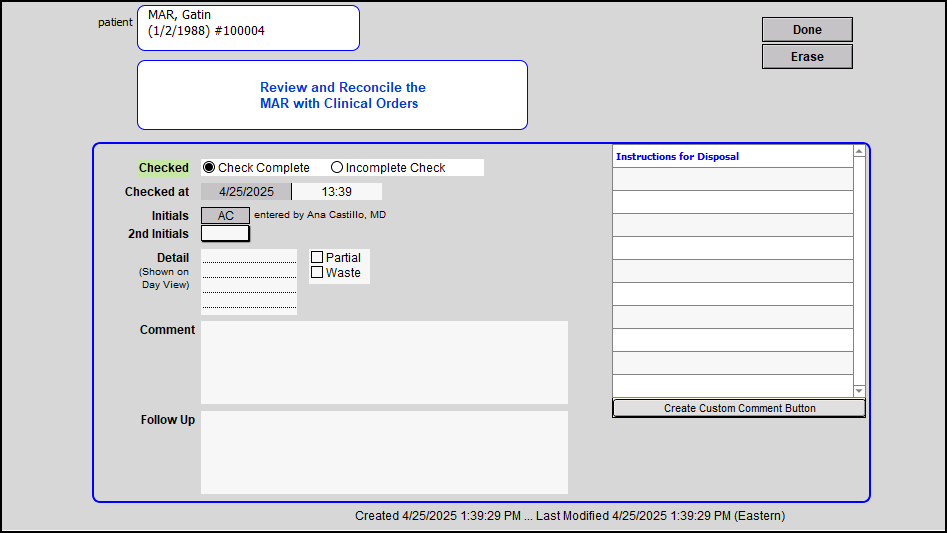The height and width of the screenshot is (533, 947).
Task: Click the Initials field showing AC
Action: (225, 216)
